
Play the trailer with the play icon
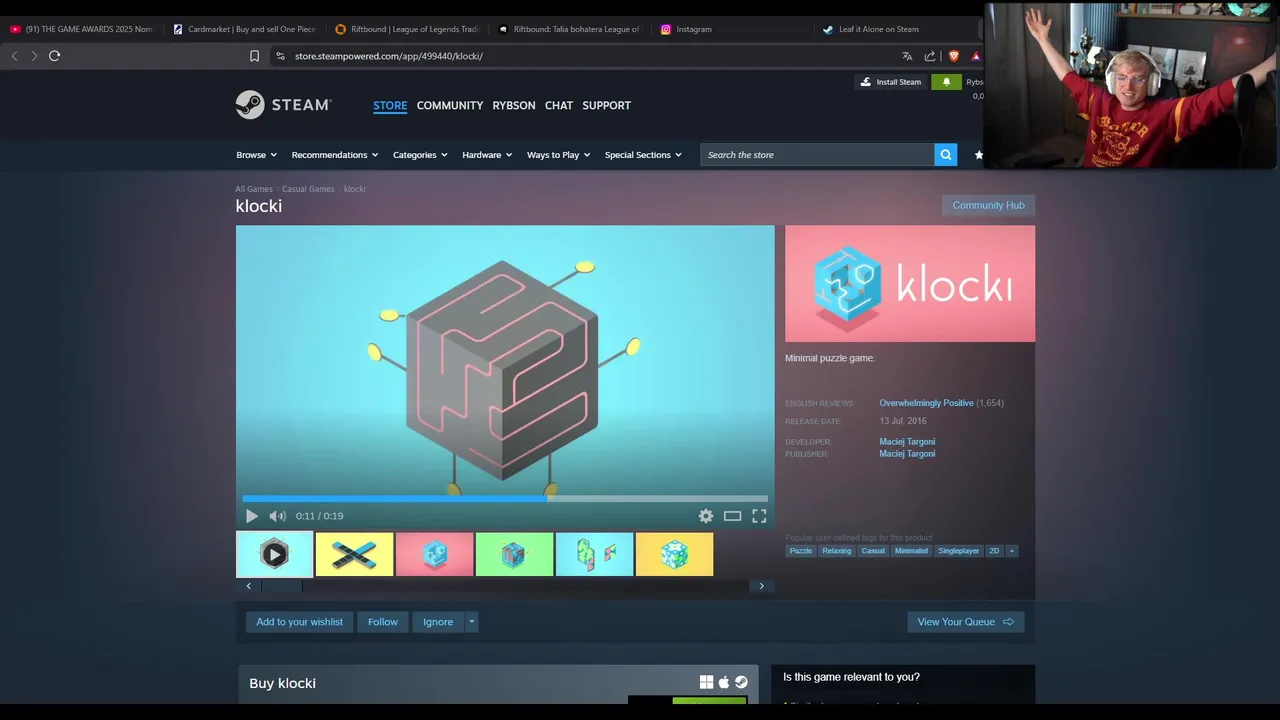252,516
